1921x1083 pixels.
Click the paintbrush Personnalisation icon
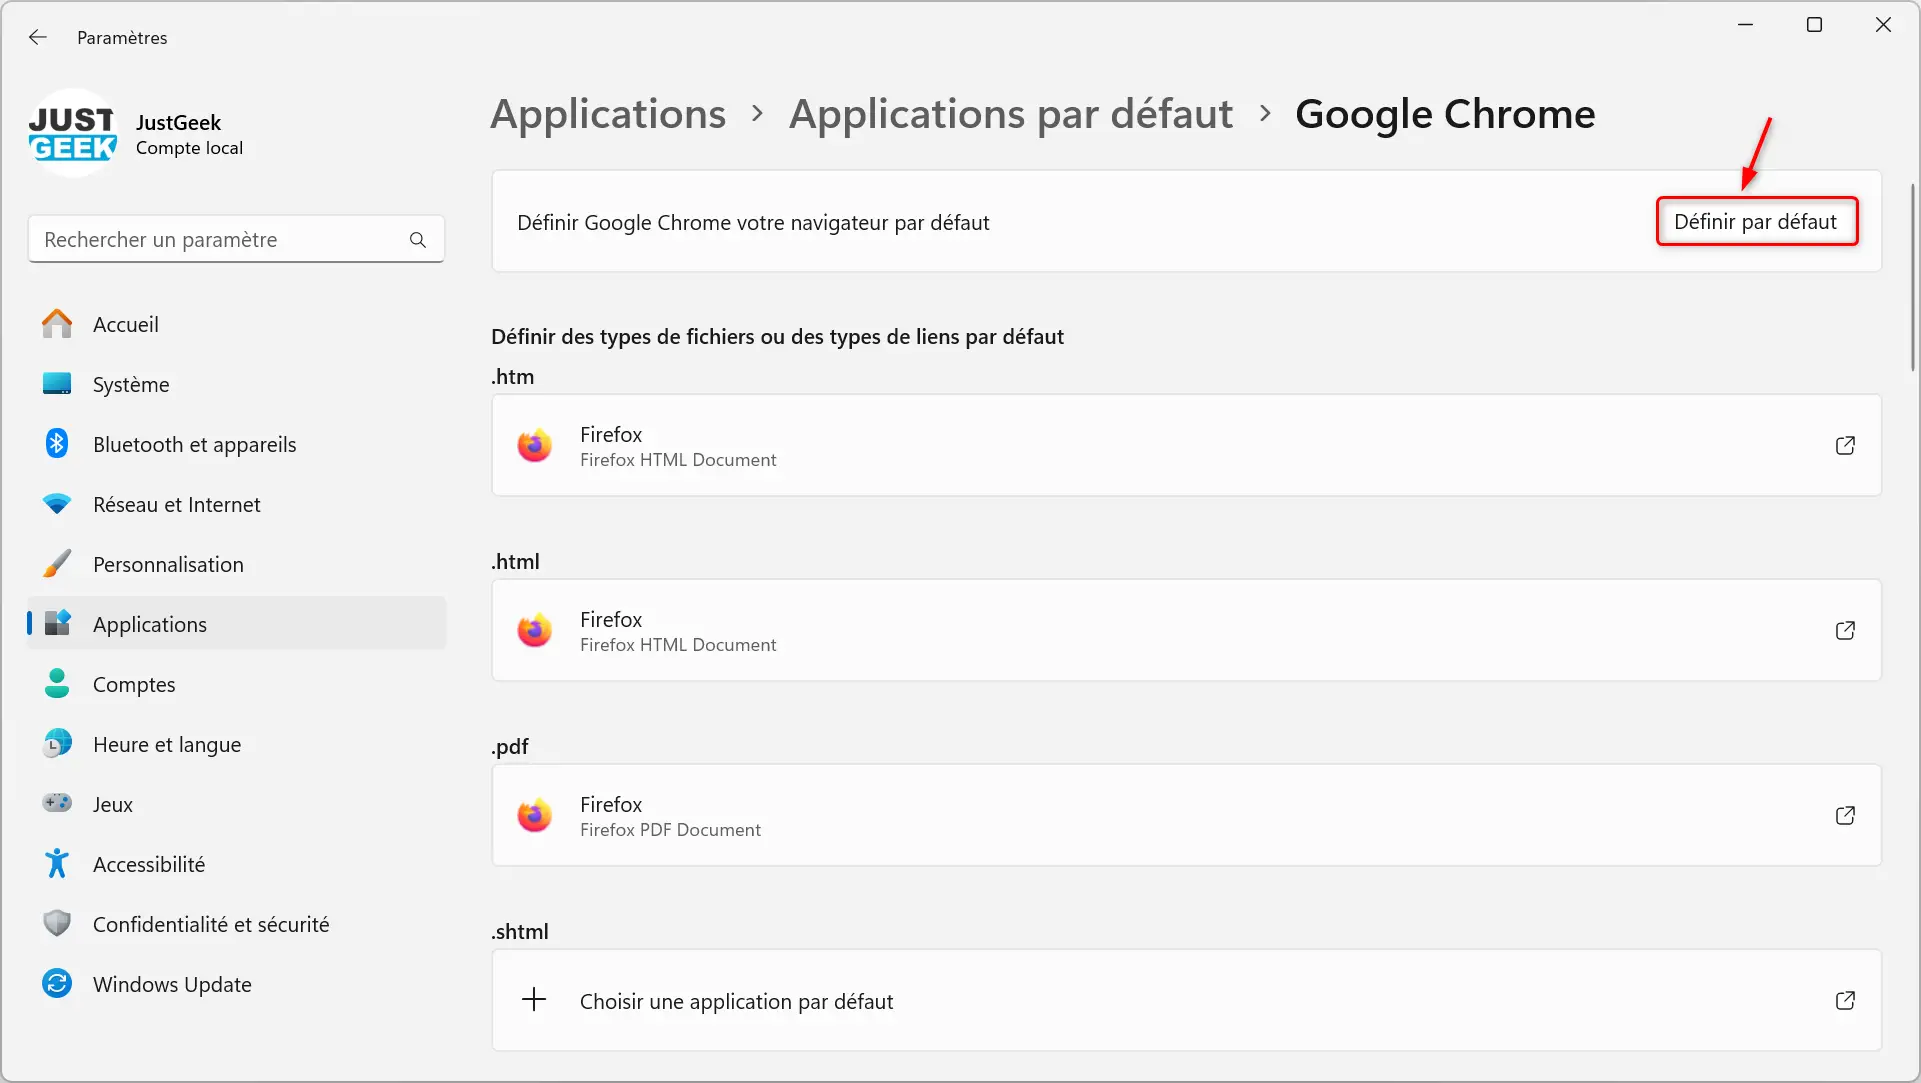pos(57,563)
